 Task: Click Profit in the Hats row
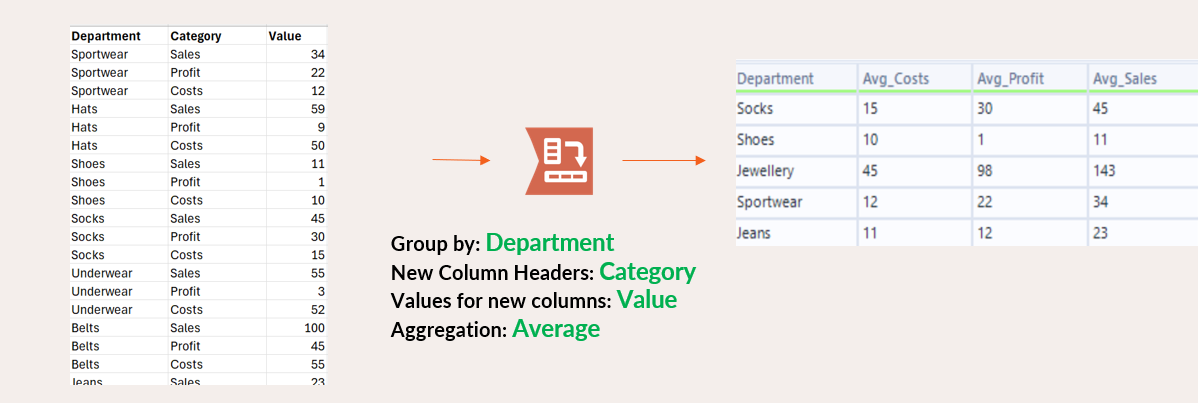[x=186, y=128]
